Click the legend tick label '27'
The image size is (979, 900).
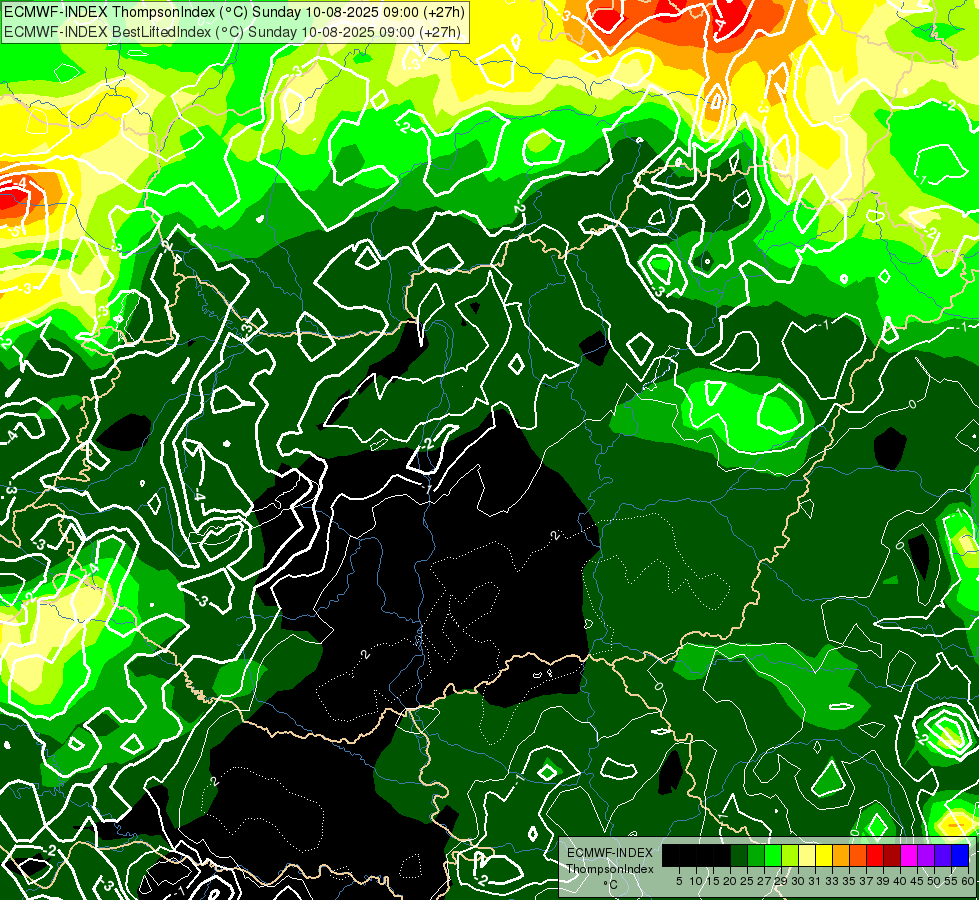point(764,881)
